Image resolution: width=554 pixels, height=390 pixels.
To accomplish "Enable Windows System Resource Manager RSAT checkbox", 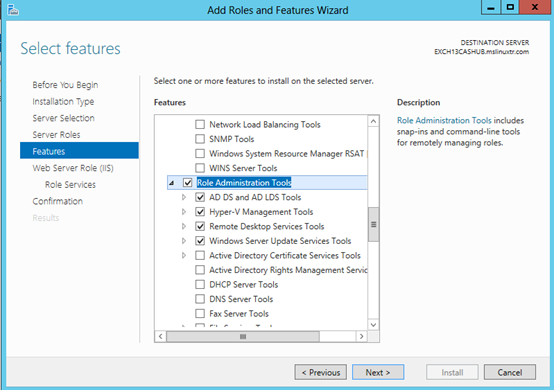I will point(200,153).
